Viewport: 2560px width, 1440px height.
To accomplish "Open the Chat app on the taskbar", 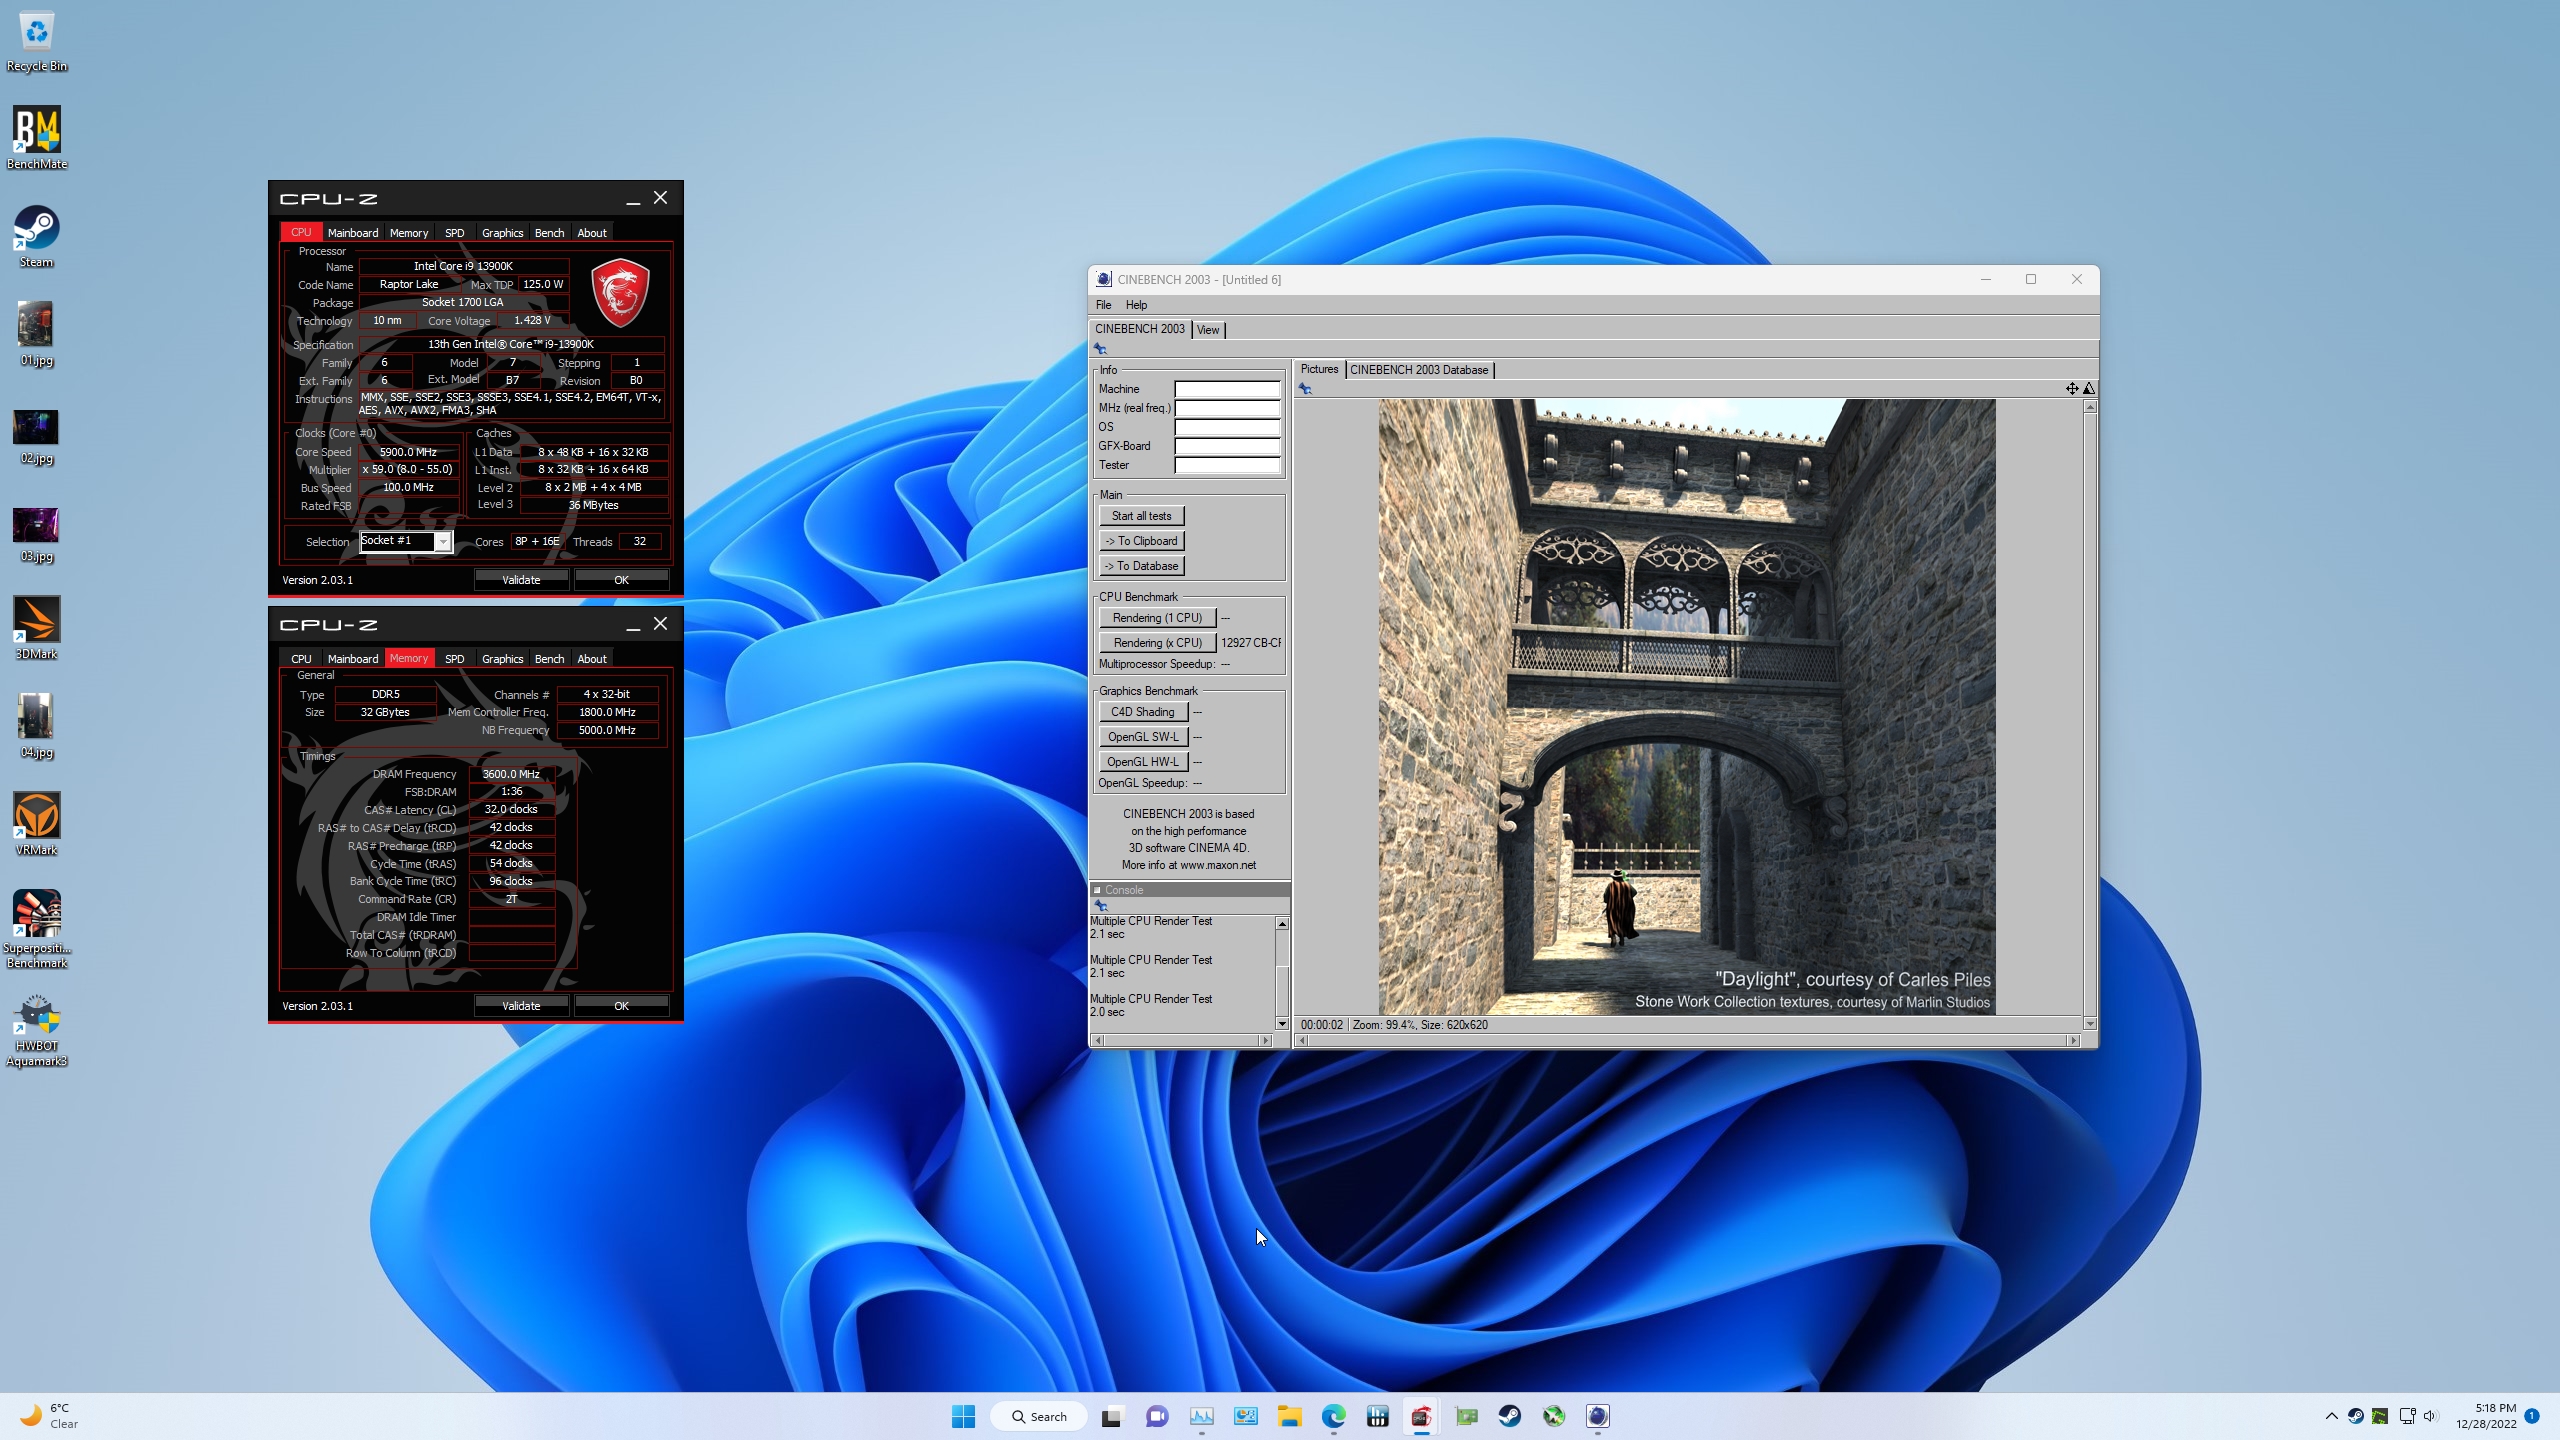I will pyautogui.click(x=1157, y=1416).
